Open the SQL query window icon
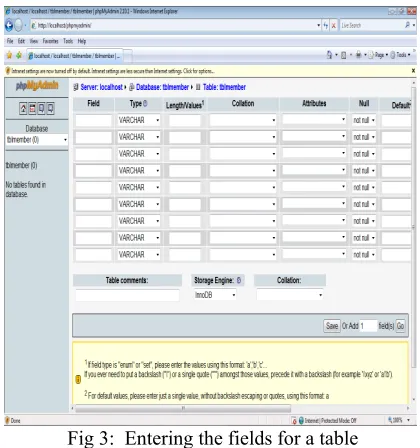Viewport: 420px width, 448px height. click(x=32, y=108)
